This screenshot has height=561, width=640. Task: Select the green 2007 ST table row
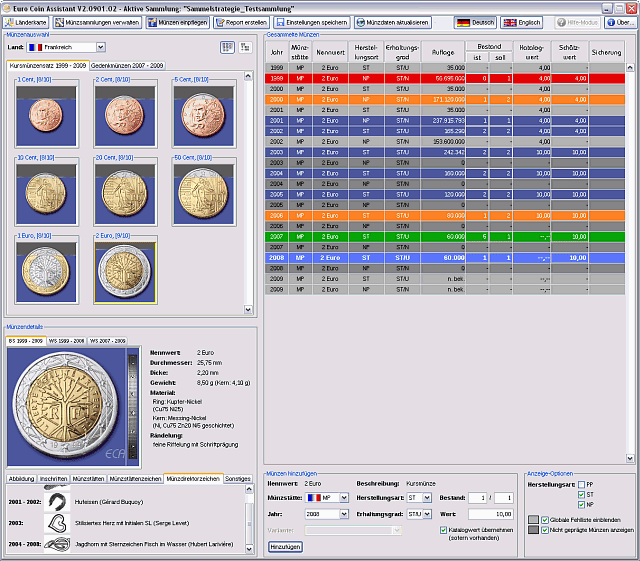[445, 236]
